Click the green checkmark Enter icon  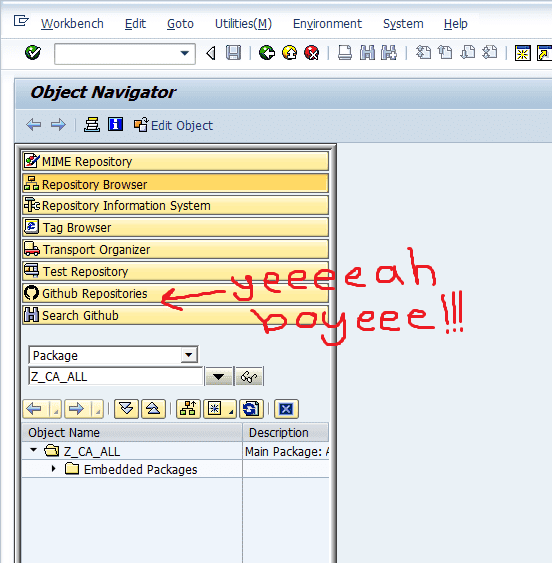[33, 53]
